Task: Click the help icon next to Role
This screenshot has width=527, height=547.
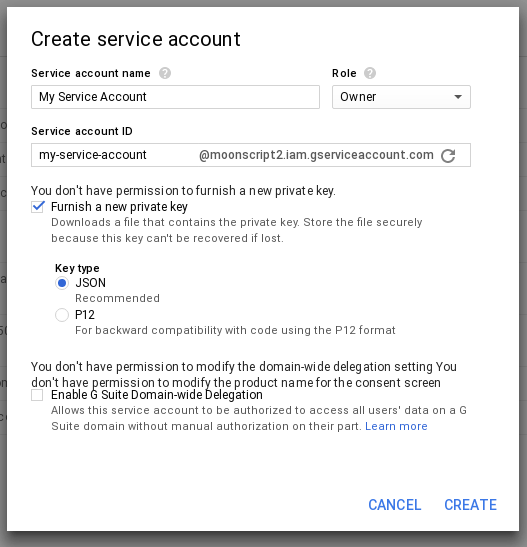Action: (370, 73)
